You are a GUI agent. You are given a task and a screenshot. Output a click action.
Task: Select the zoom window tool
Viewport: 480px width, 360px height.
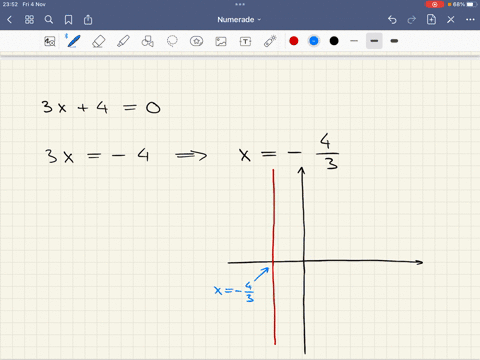coord(50,41)
